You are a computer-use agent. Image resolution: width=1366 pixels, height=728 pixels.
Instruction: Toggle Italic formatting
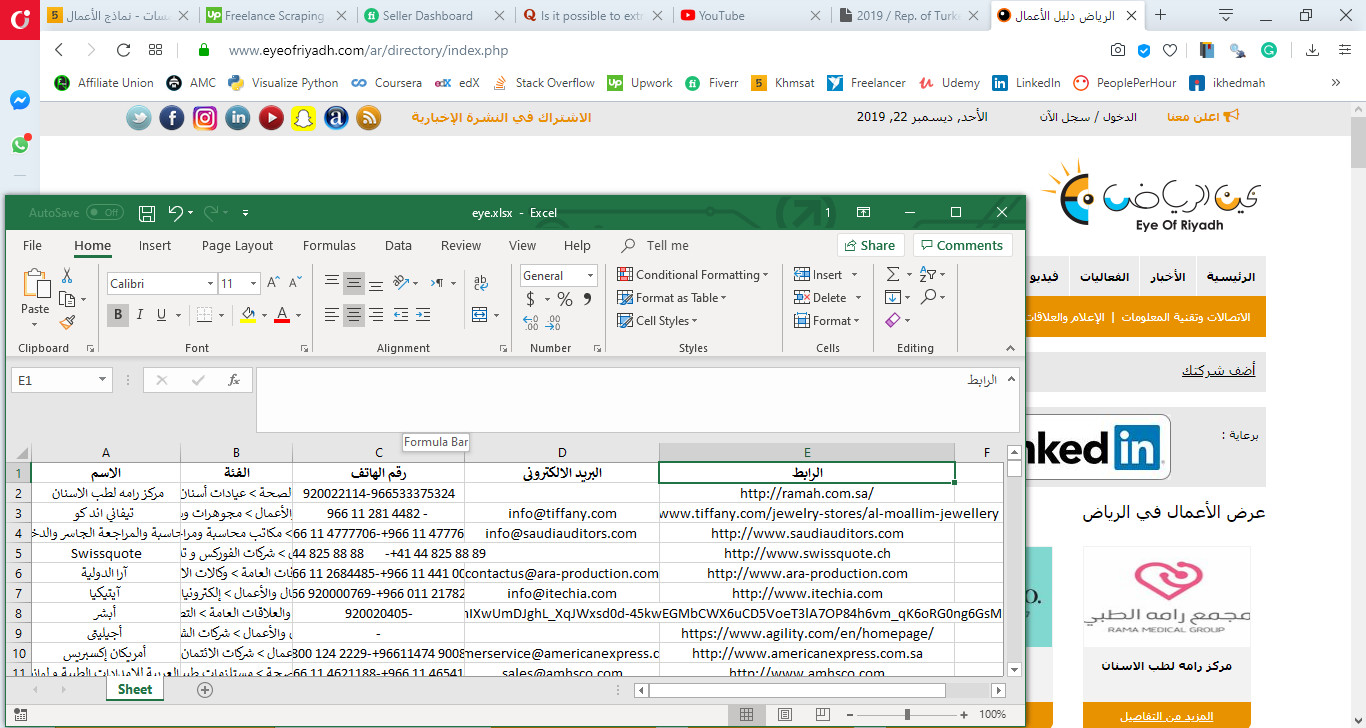pos(140,315)
